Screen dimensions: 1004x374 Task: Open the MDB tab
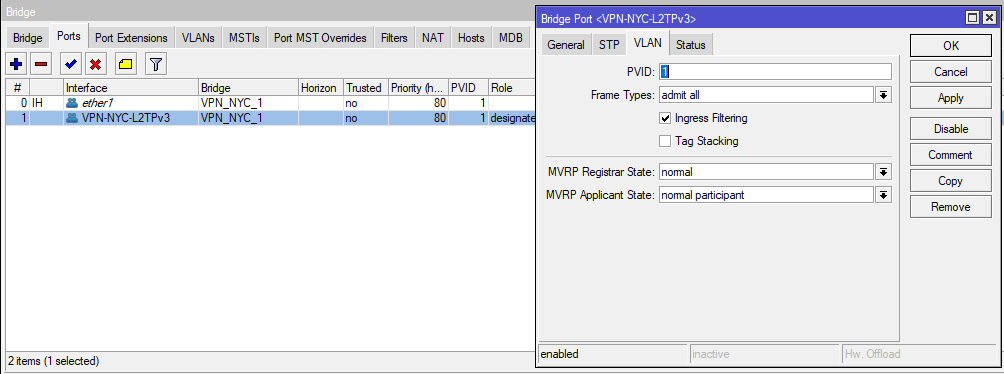pos(511,38)
